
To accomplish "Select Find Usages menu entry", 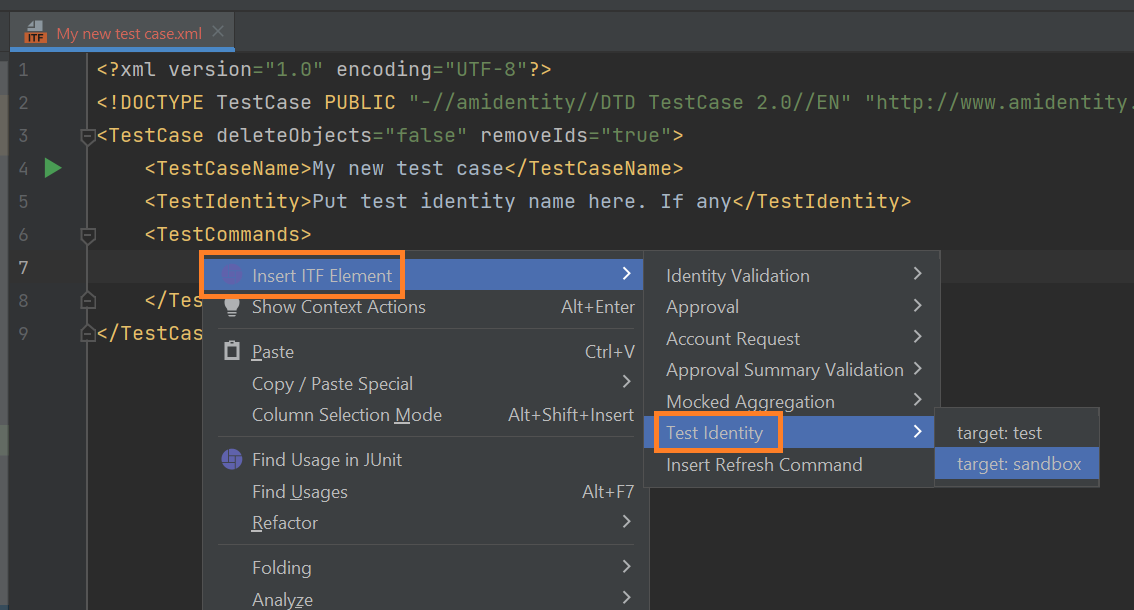I will click(423, 491).
